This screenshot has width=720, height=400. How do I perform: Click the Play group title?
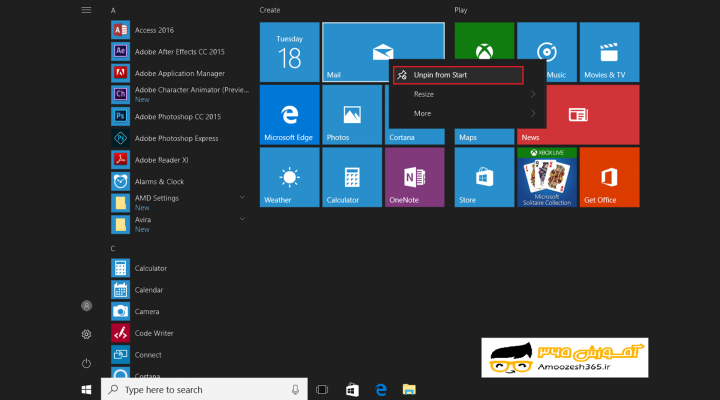click(461, 10)
